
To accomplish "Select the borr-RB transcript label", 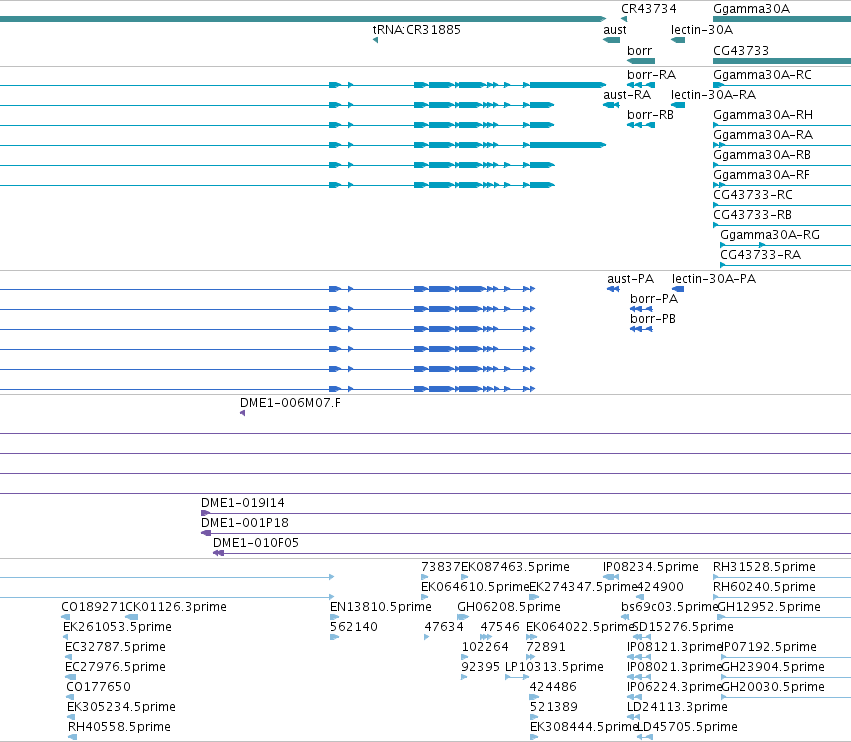I will pos(650,115).
